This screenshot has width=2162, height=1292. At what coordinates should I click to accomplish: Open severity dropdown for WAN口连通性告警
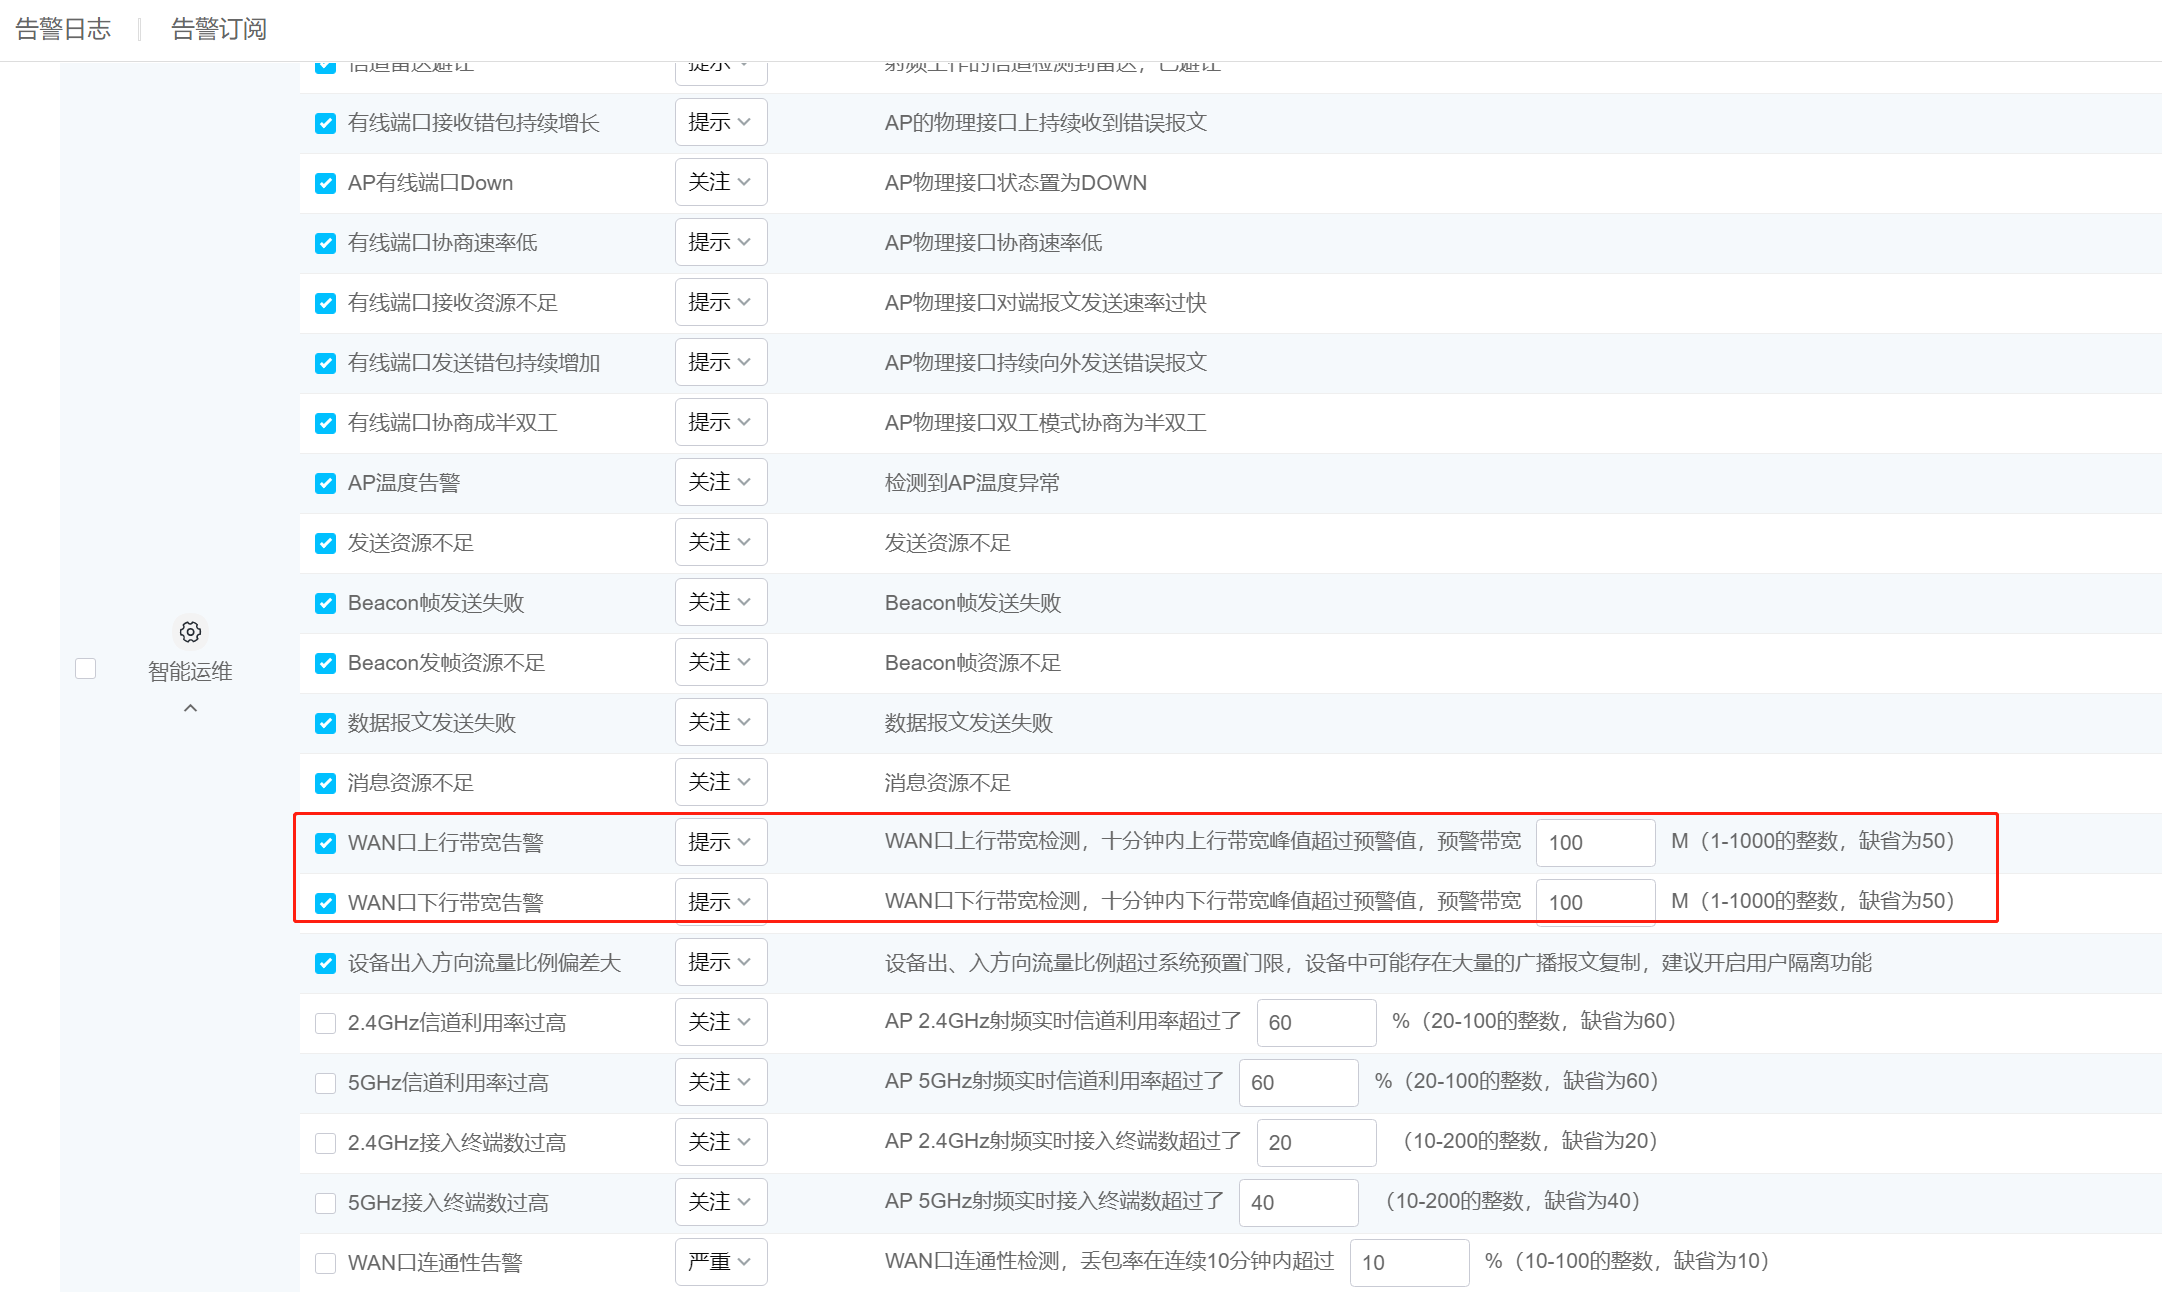pos(720,1262)
